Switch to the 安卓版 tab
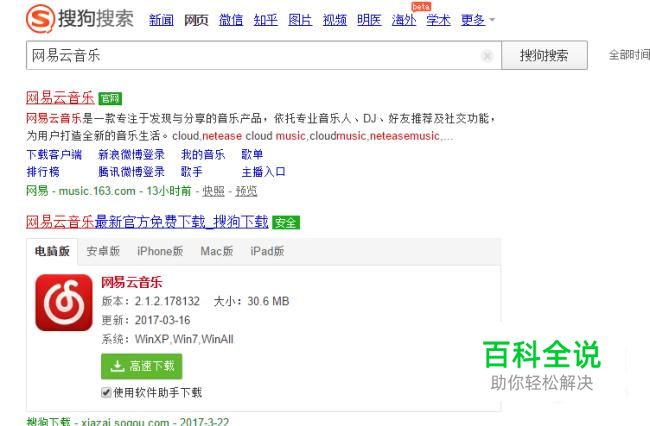The width and height of the screenshot is (650, 426). pos(103,251)
